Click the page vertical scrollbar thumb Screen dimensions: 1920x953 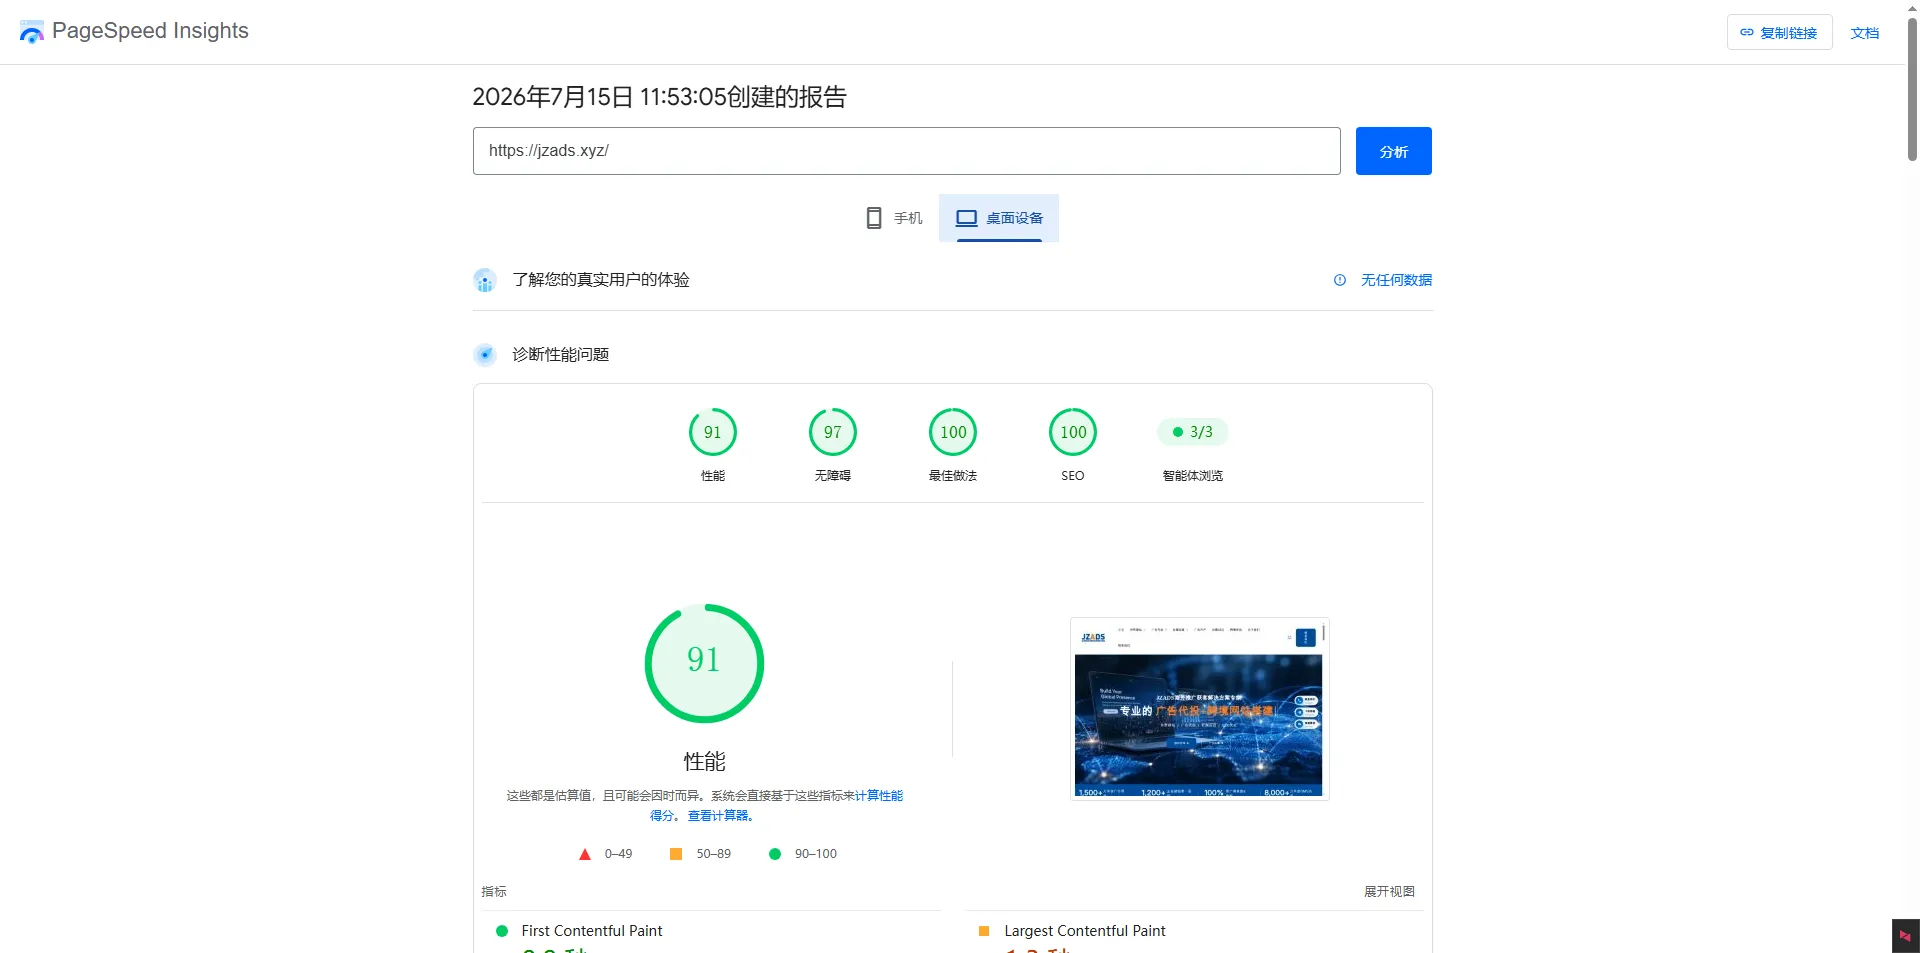coord(1912,90)
